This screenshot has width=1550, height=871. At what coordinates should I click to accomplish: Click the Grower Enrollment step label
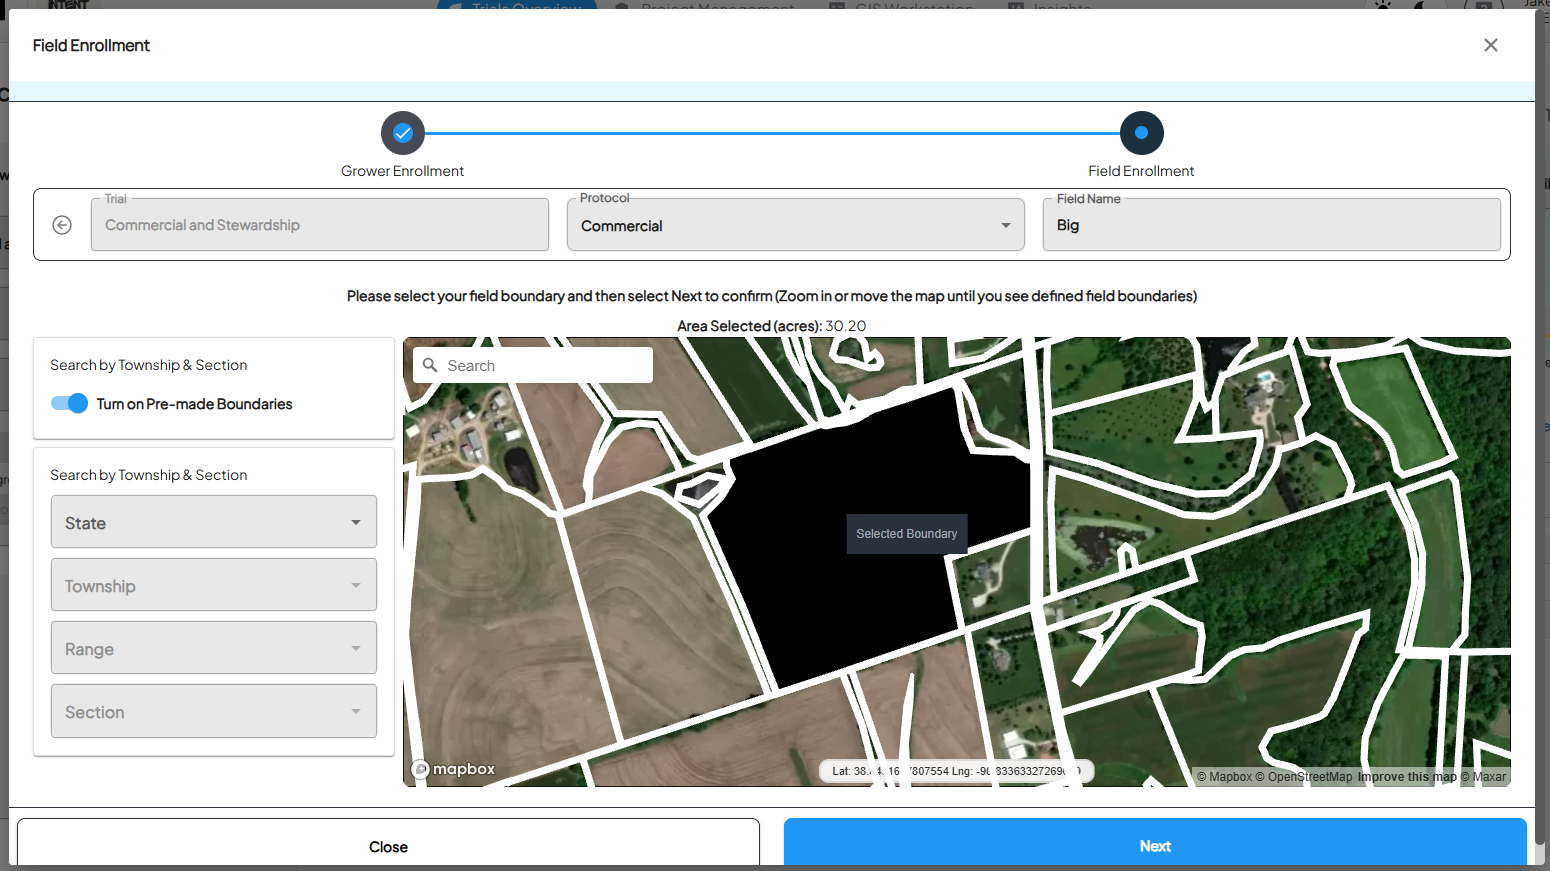[402, 171]
